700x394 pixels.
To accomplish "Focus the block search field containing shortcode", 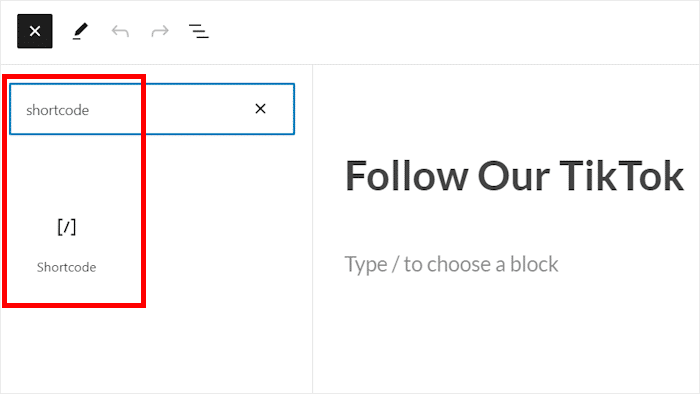I will (x=152, y=109).
